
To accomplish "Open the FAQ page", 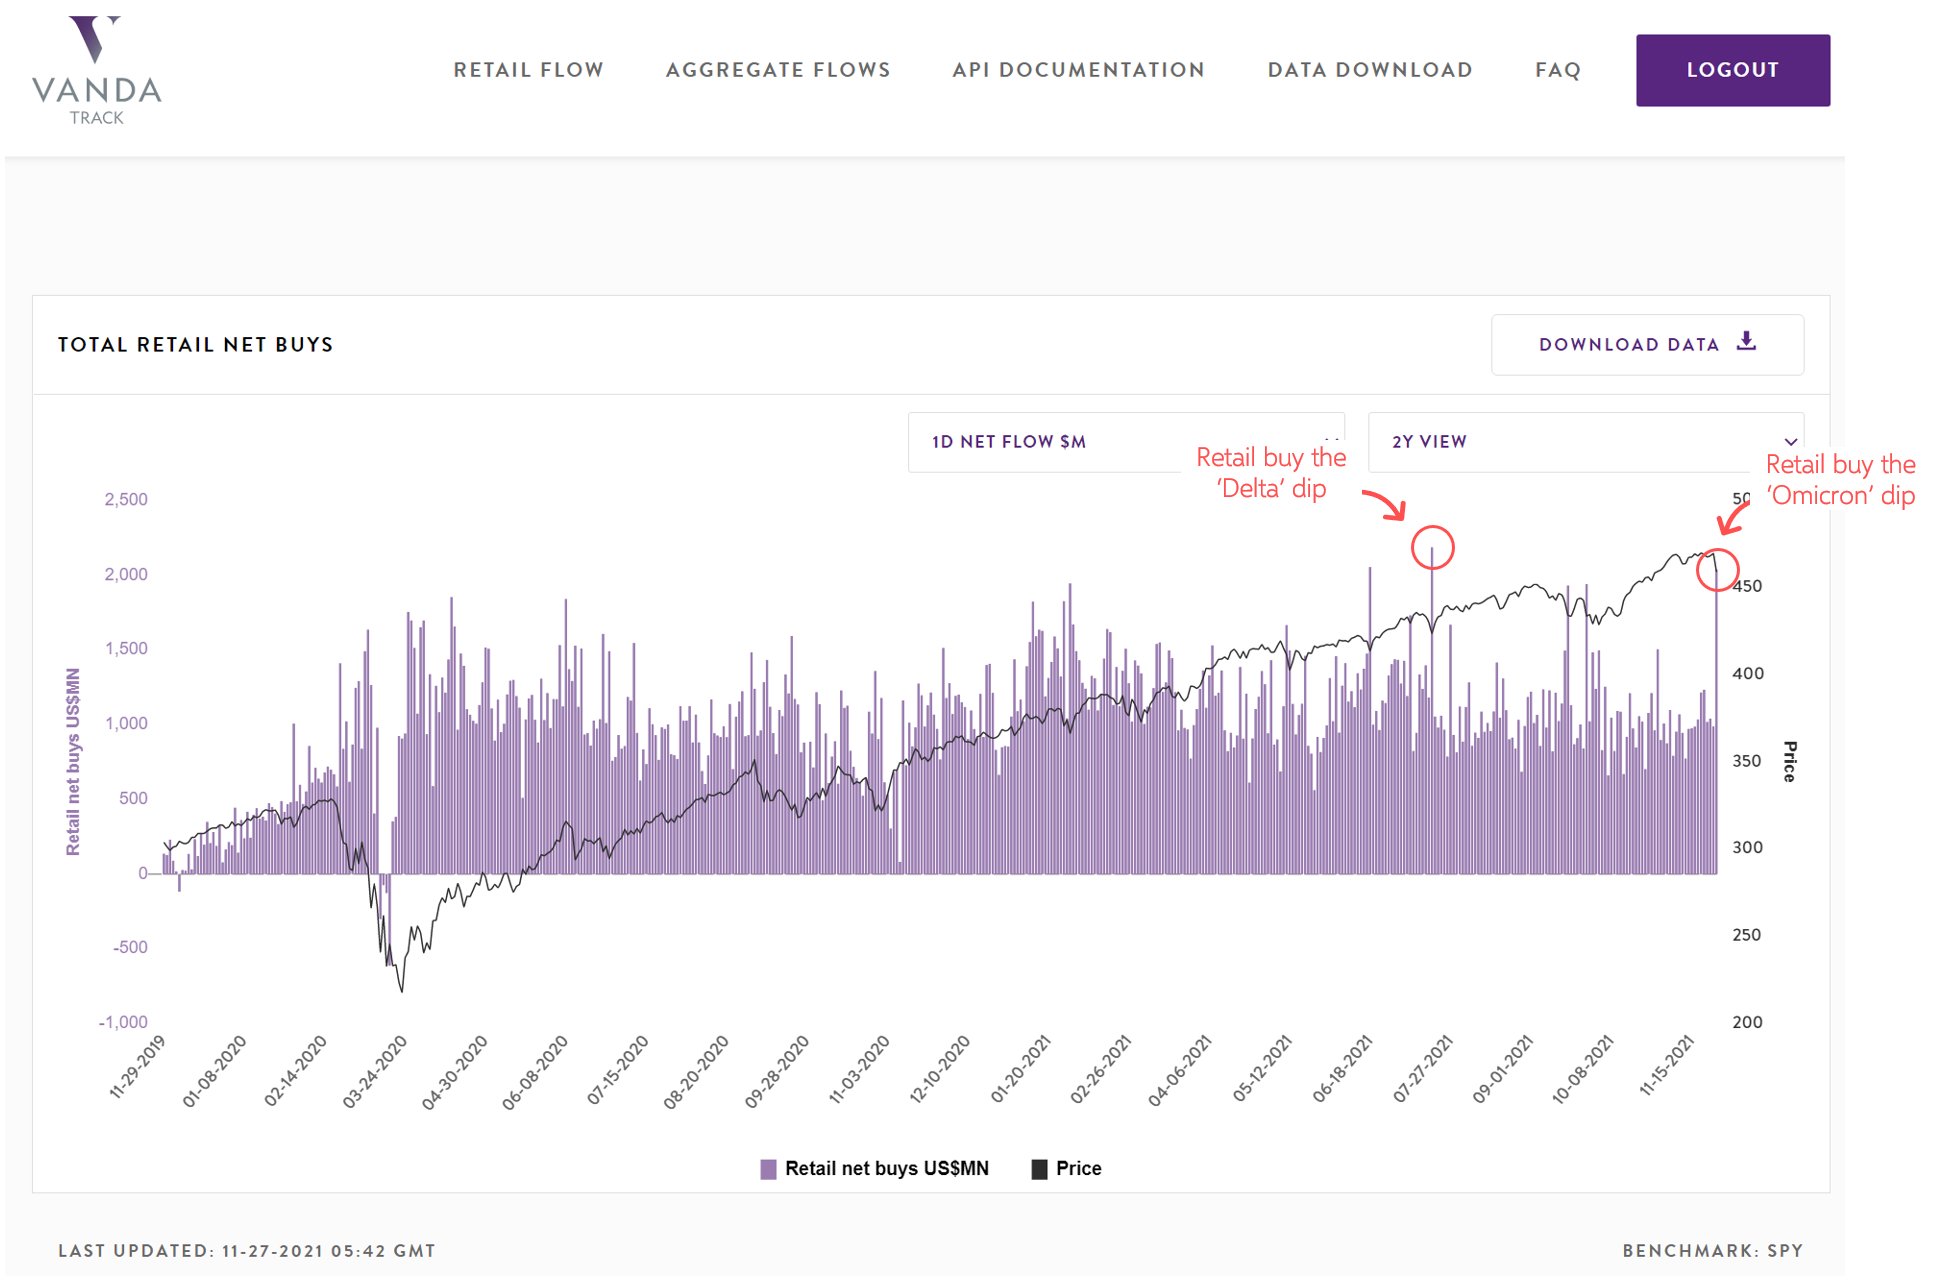I will click(1557, 70).
